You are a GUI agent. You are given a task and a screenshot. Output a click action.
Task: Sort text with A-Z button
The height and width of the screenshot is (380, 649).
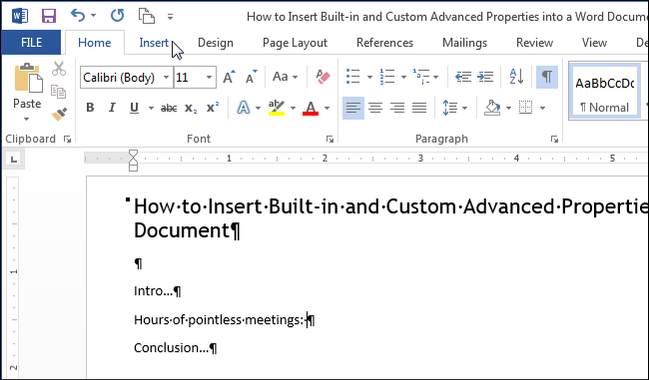click(x=517, y=77)
